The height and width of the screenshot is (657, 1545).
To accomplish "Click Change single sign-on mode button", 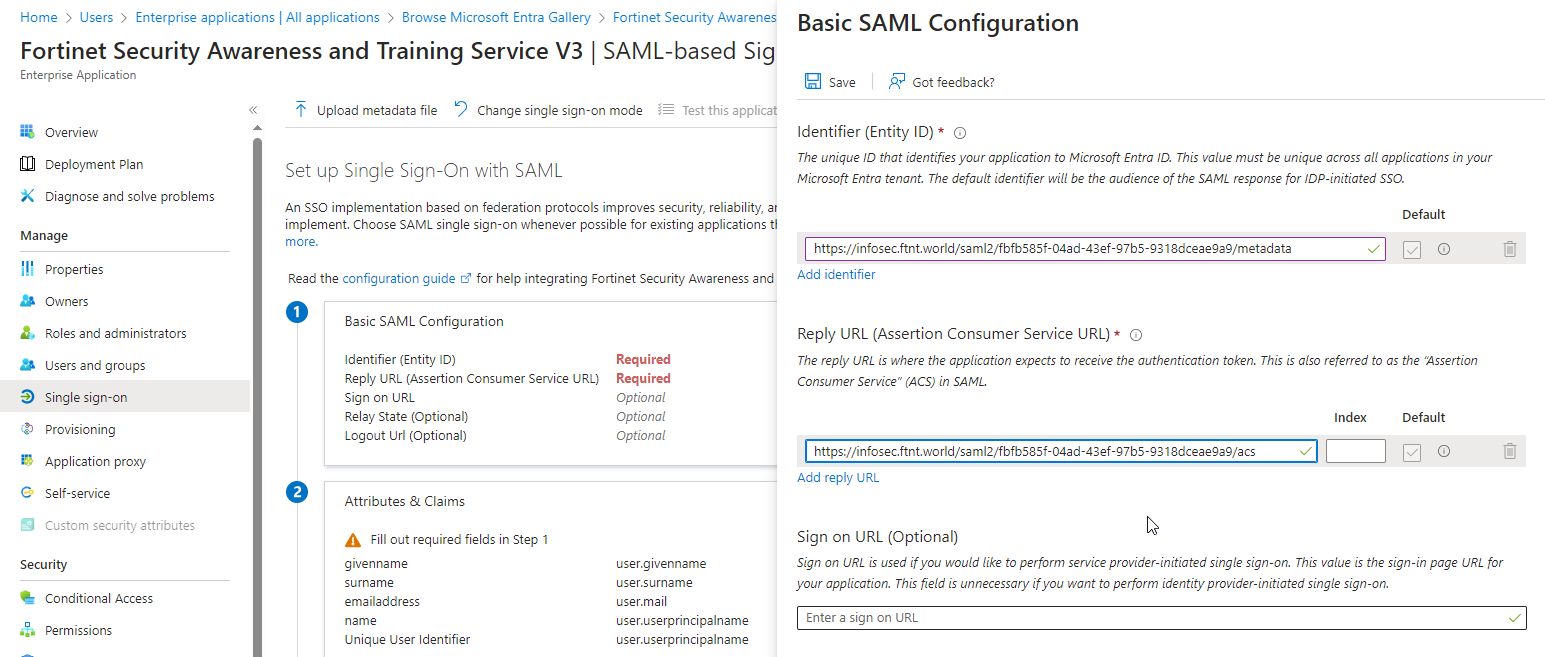I will pyautogui.click(x=548, y=110).
